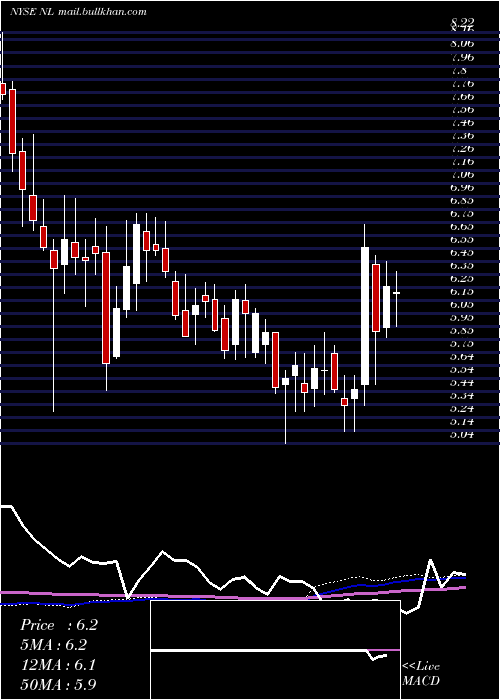Click the 5.24 price axis label
Image resolution: width=500 pixels, height=700 pixels.
pos(462,409)
